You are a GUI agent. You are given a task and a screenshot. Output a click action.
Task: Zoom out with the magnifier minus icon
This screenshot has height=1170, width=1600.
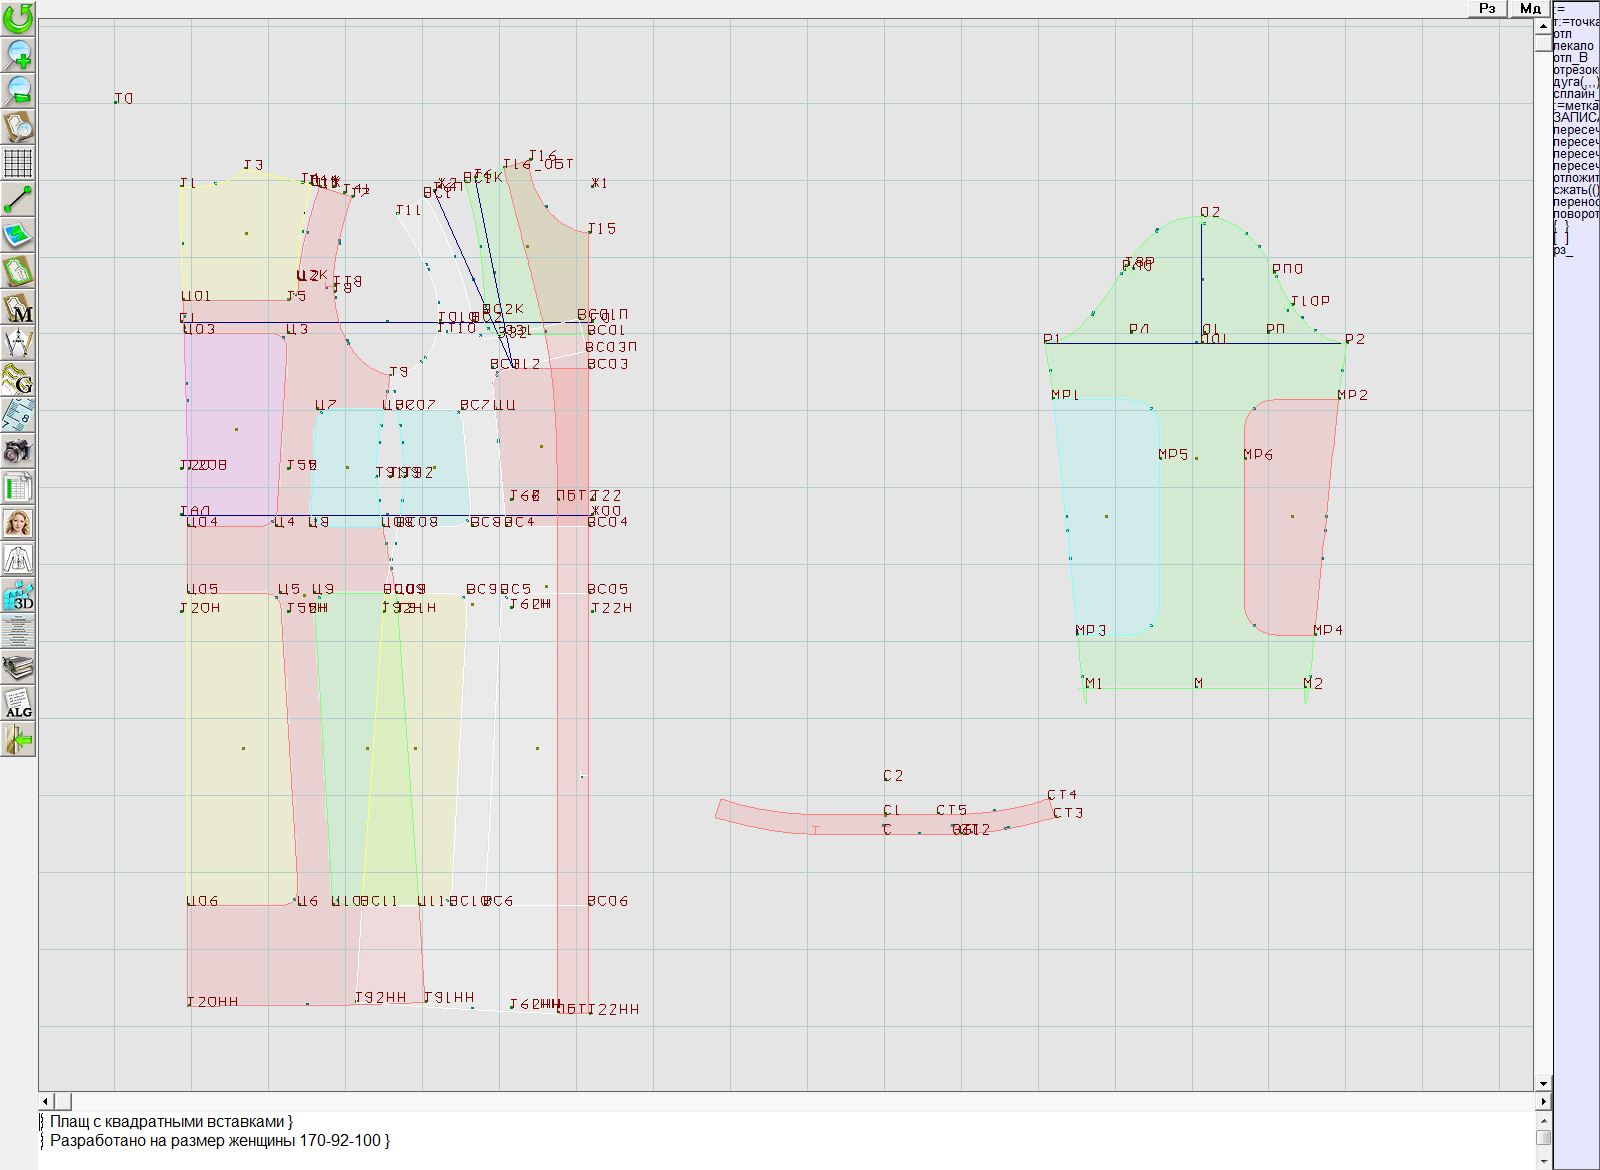(x=18, y=90)
